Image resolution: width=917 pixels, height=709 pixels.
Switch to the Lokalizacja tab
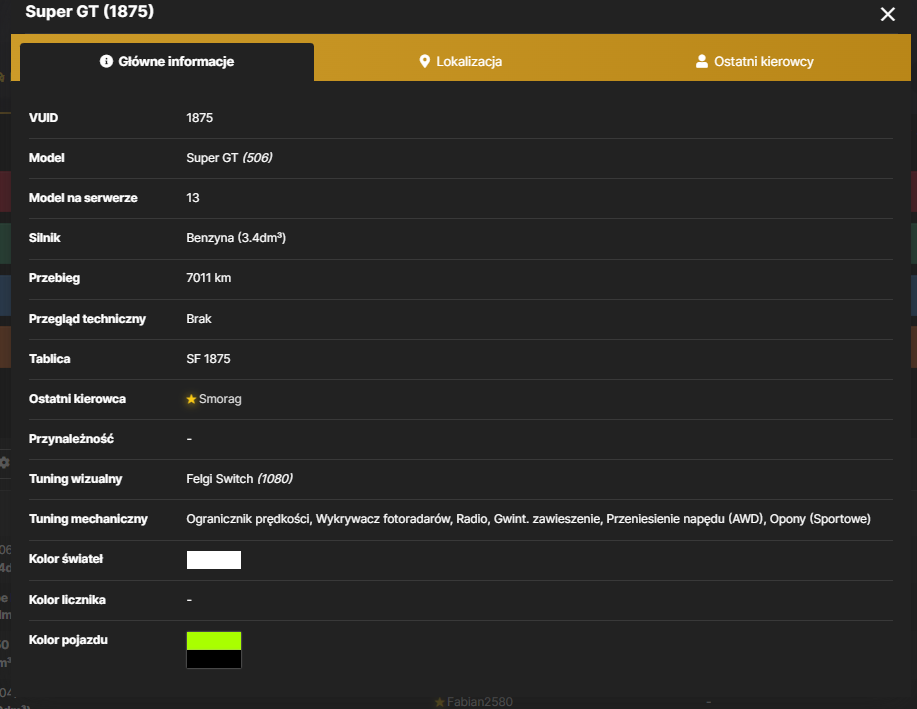tap(461, 61)
